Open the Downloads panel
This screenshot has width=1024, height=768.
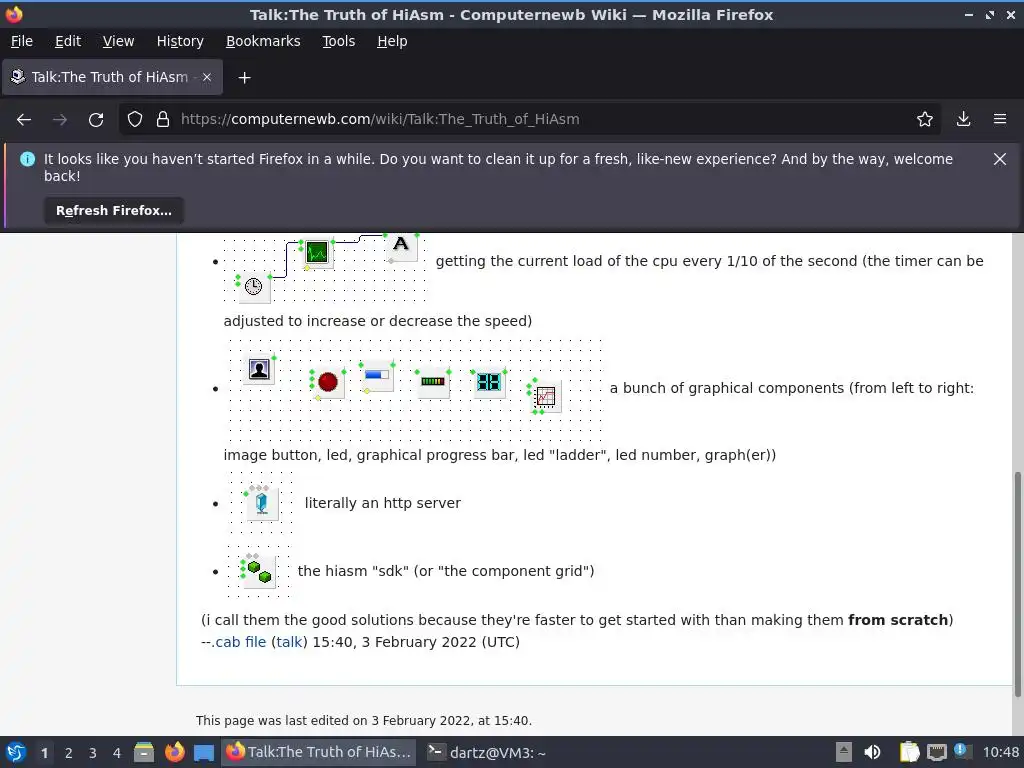point(963,120)
